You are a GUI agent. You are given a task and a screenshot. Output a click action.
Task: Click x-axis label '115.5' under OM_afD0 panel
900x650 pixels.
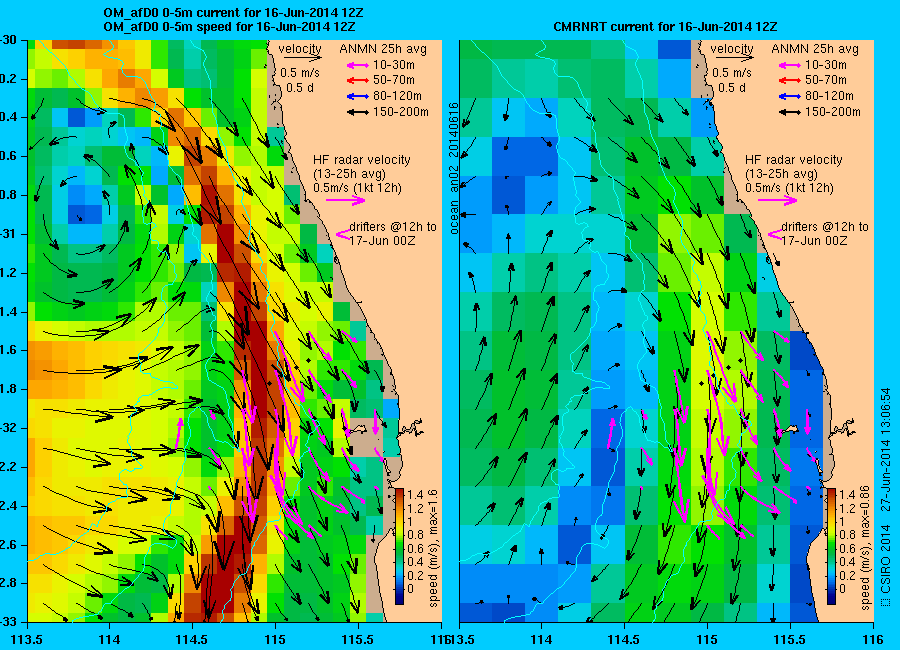click(358, 640)
